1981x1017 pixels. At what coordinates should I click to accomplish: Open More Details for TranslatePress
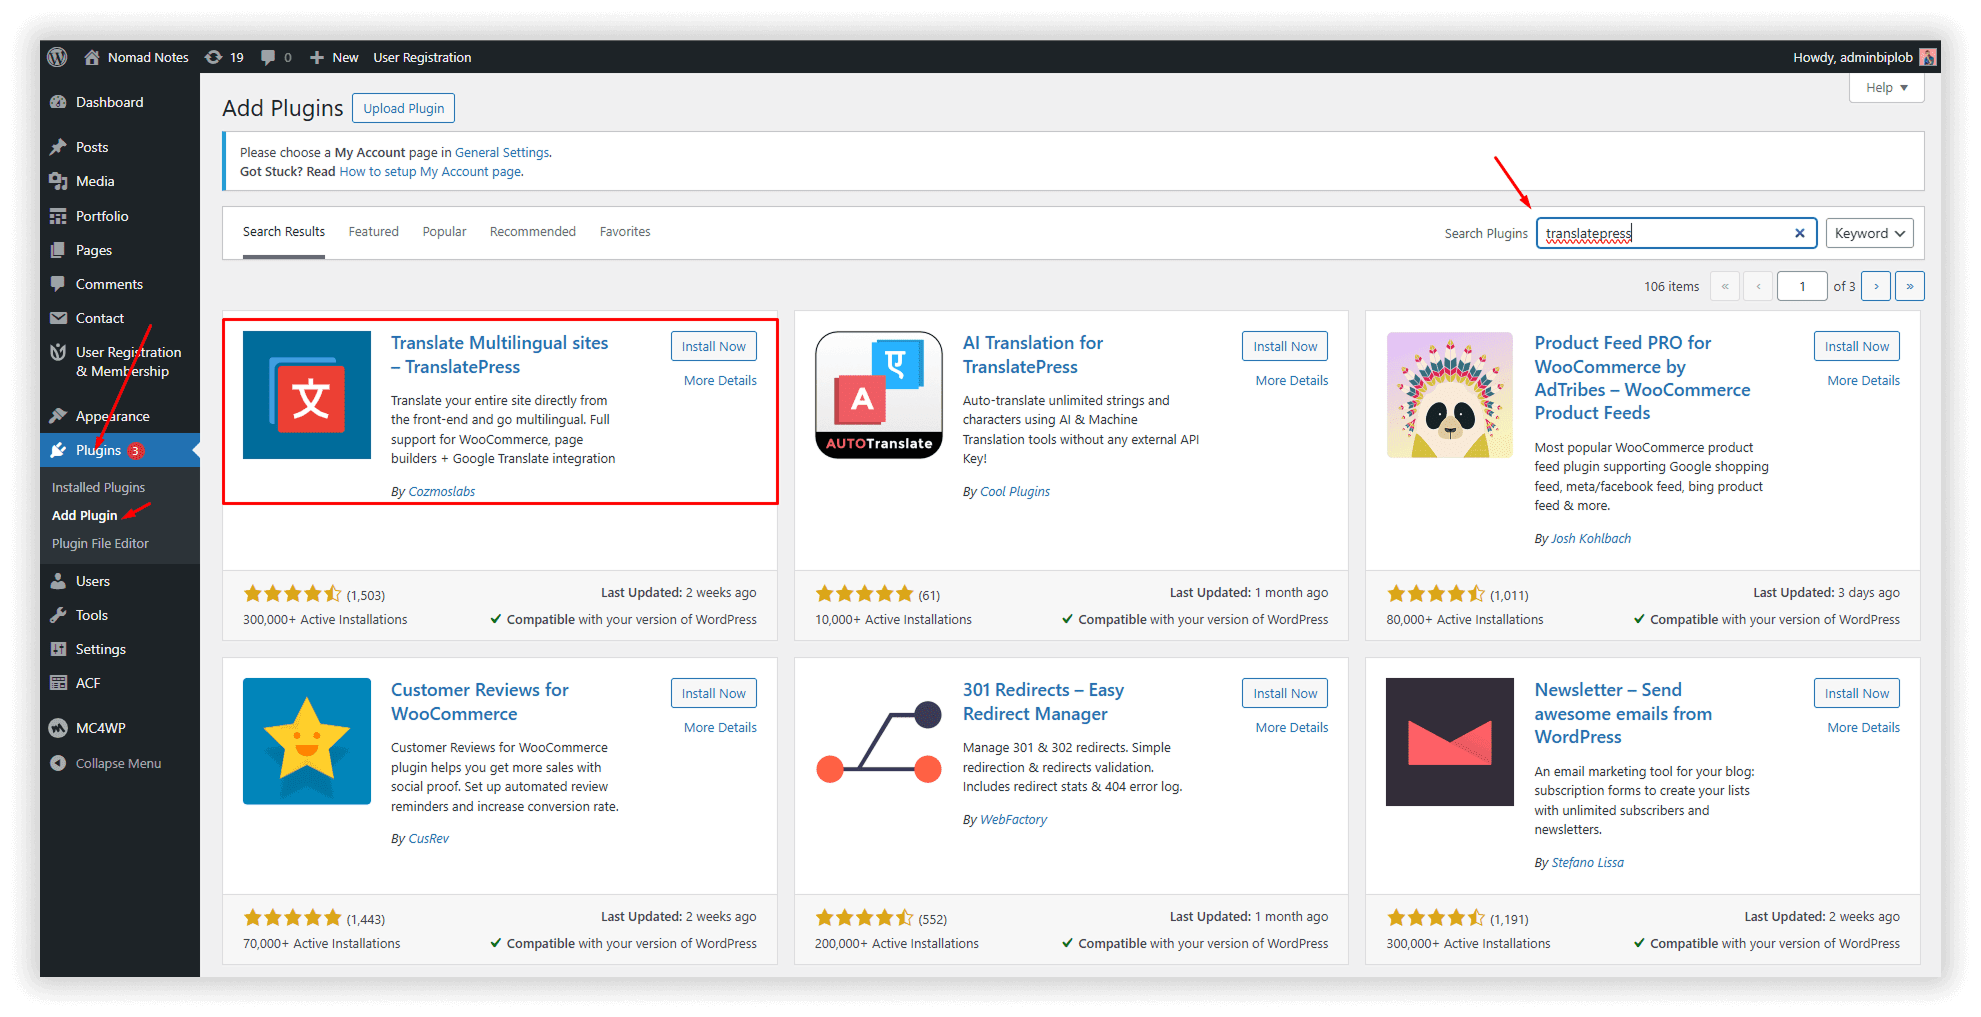pos(720,380)
